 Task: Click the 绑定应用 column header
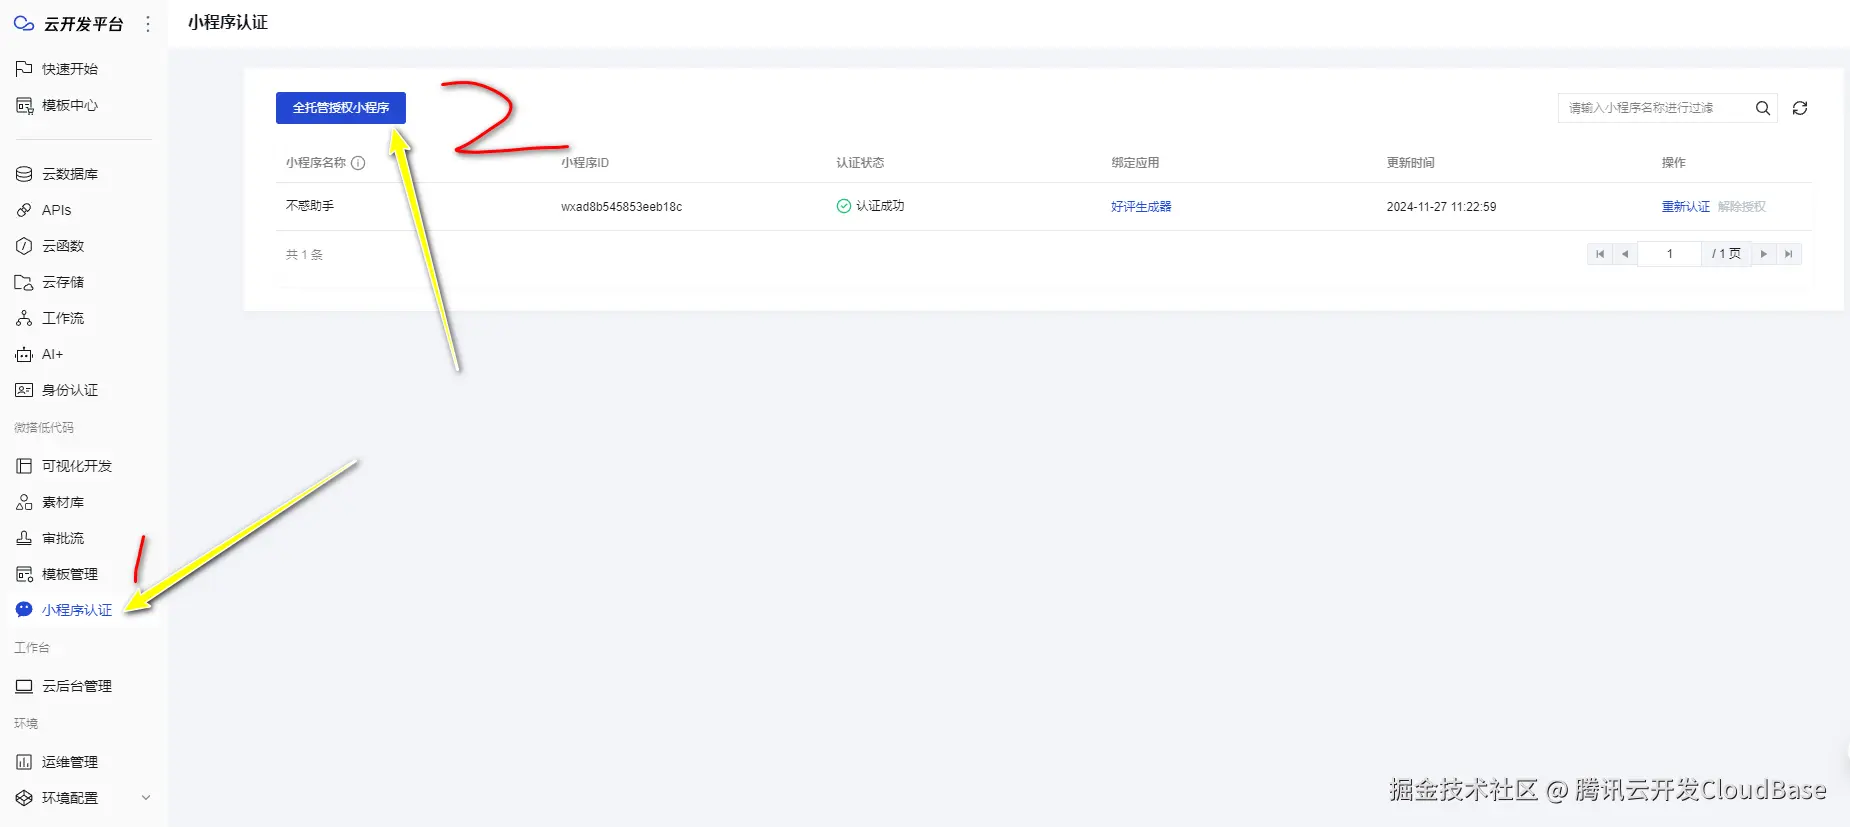(1135, 163)
